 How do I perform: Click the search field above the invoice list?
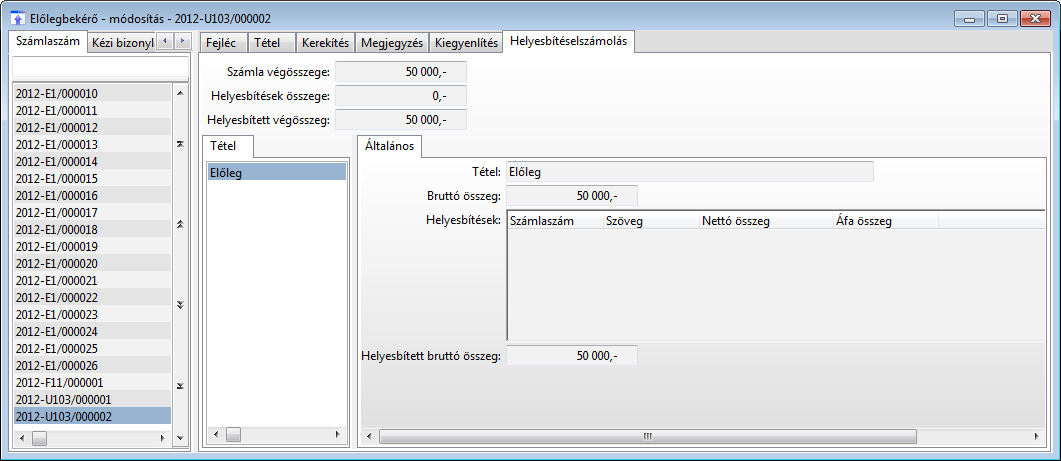pos(100,66)
